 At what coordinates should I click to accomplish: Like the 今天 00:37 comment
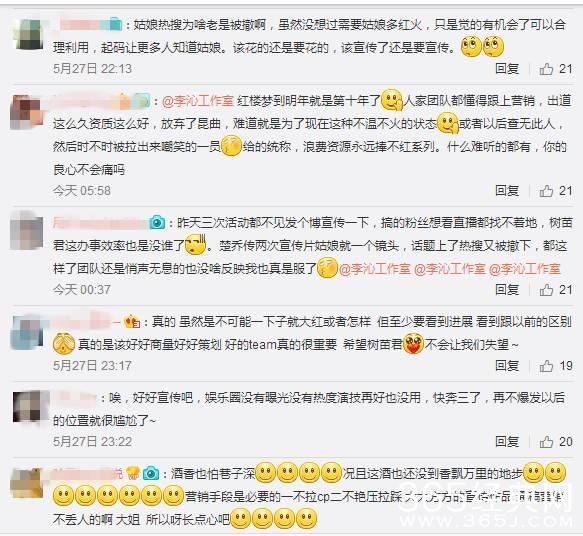tap(555, 290)
